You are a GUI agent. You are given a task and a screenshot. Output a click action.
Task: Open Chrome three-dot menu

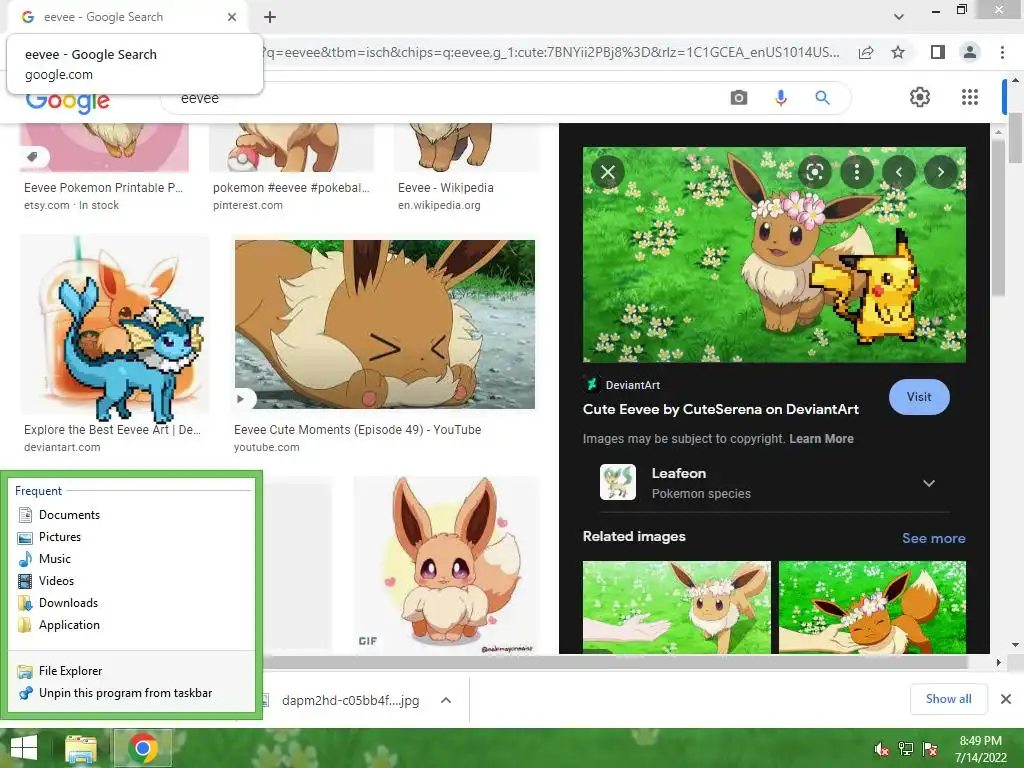click(x=1002, y=52)
